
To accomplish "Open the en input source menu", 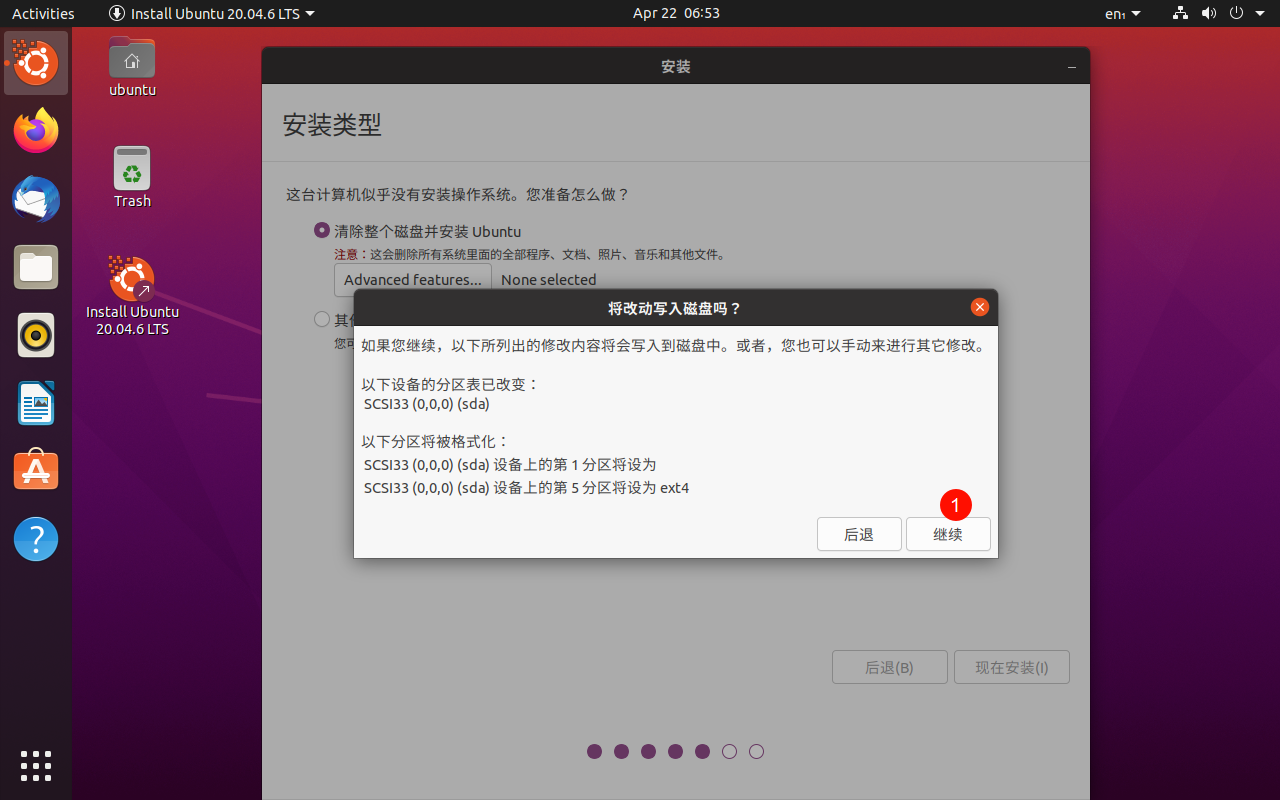I will pos(1122,13).
